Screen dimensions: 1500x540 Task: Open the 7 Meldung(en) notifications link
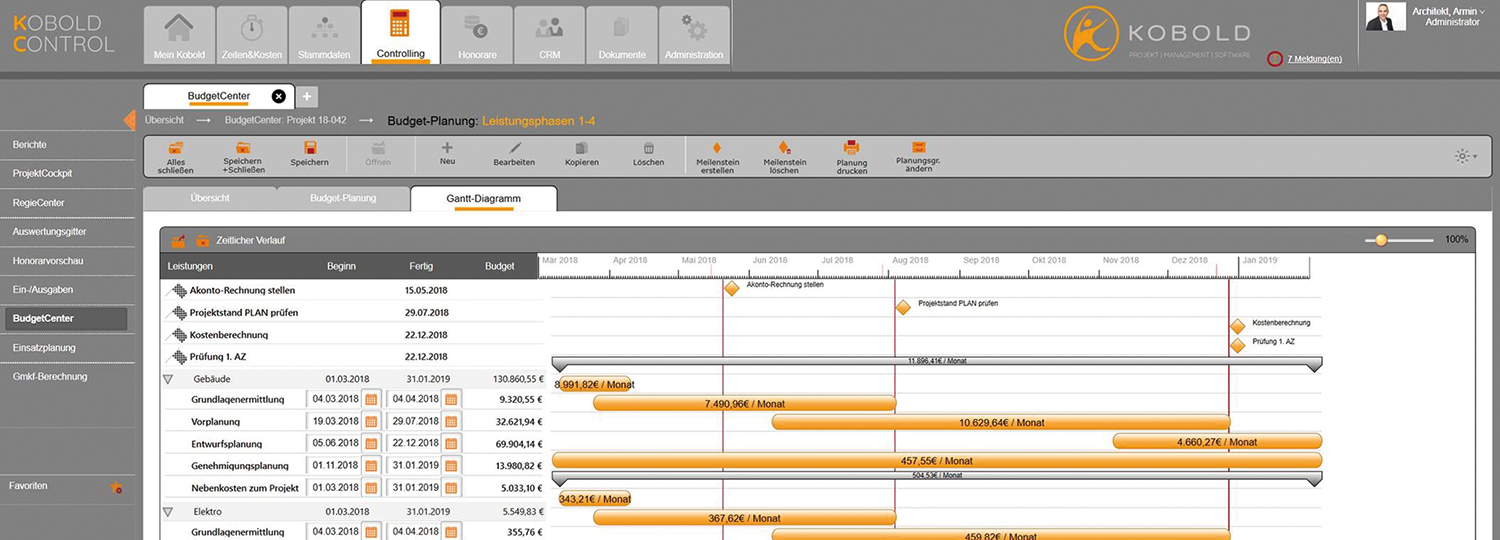[x=1314, y=59]
